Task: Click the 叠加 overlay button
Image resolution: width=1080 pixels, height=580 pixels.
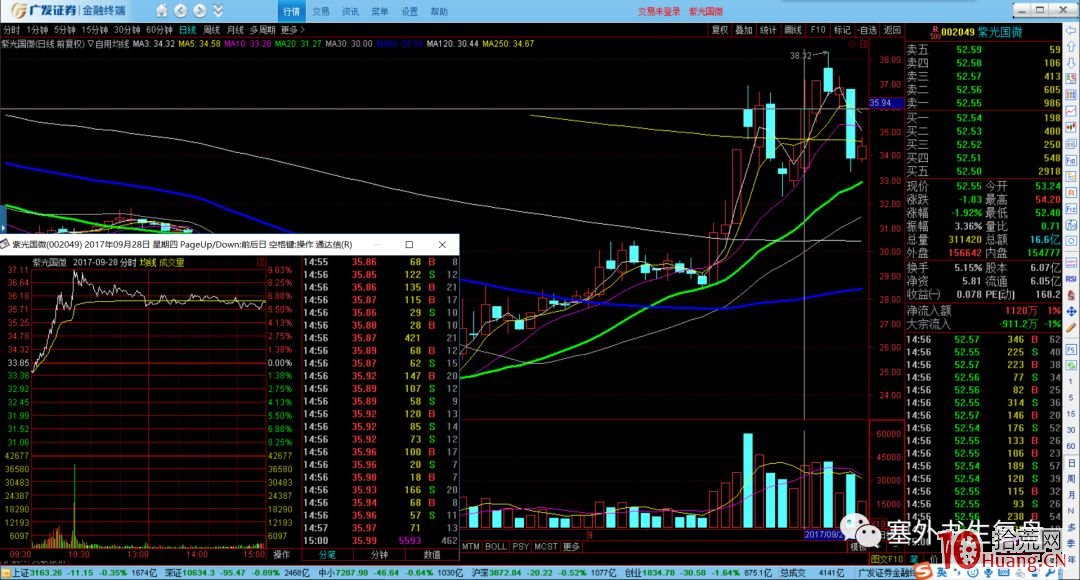Action: (x=744, y=30)
